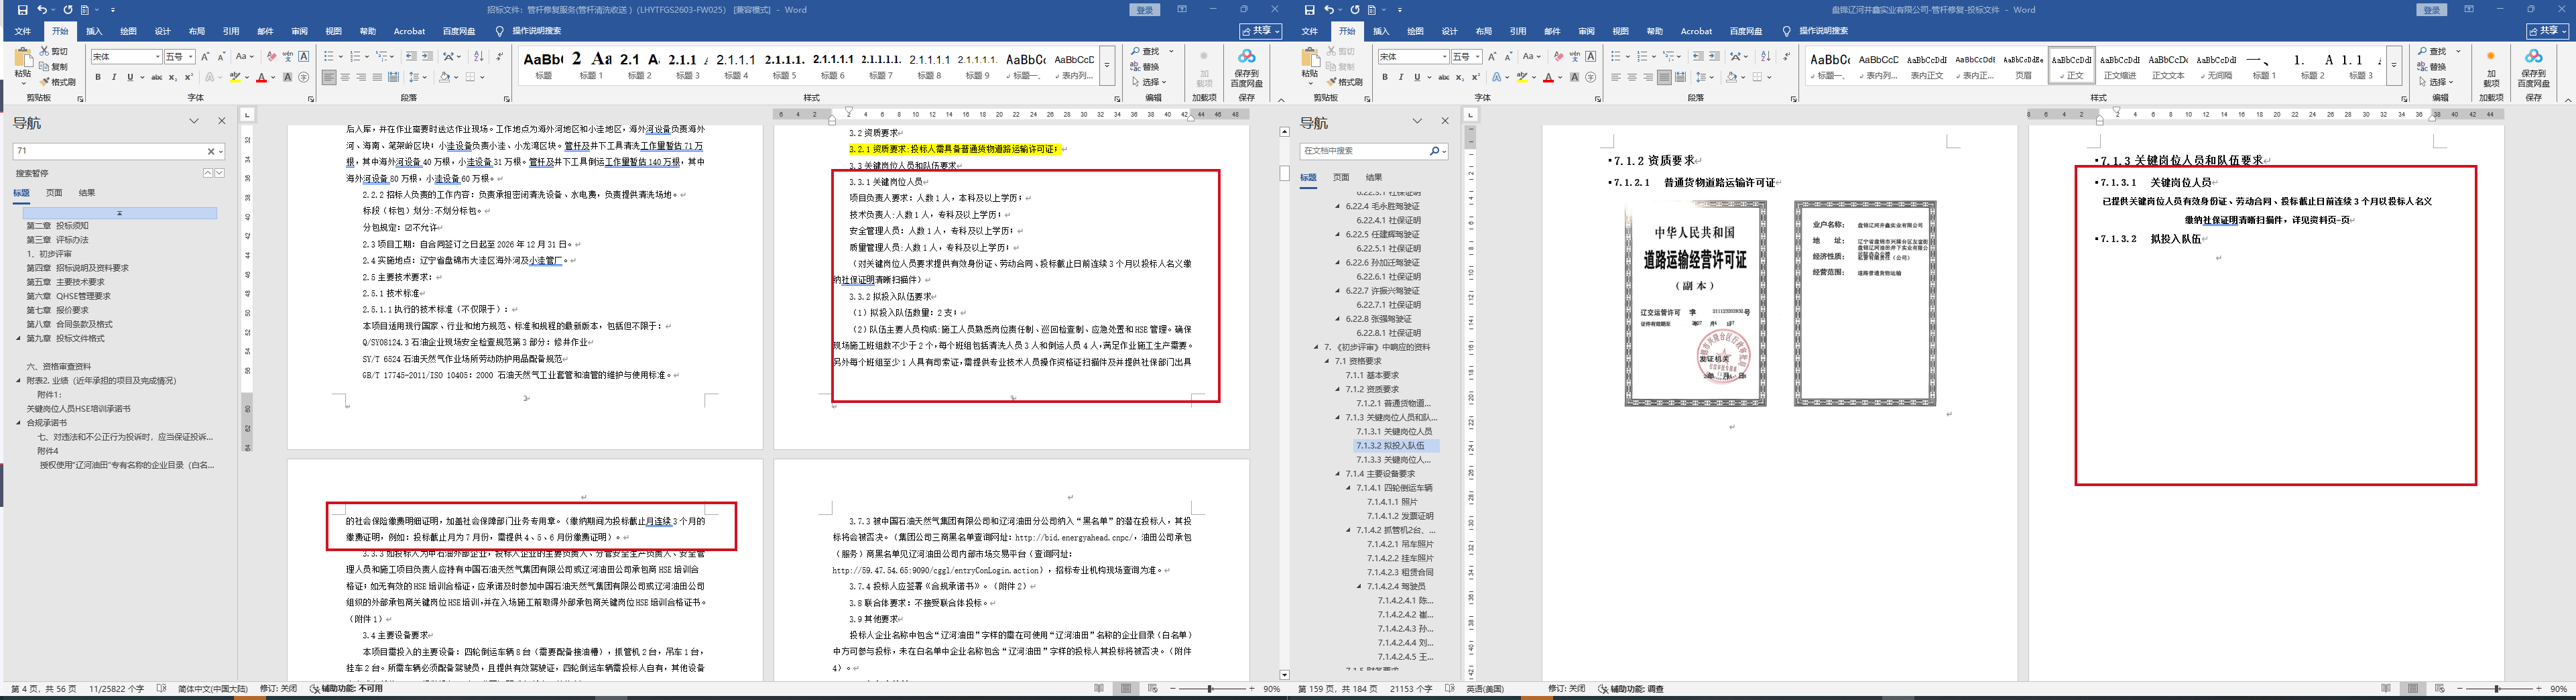Open the 文件 menu in the left Word window

23,31
